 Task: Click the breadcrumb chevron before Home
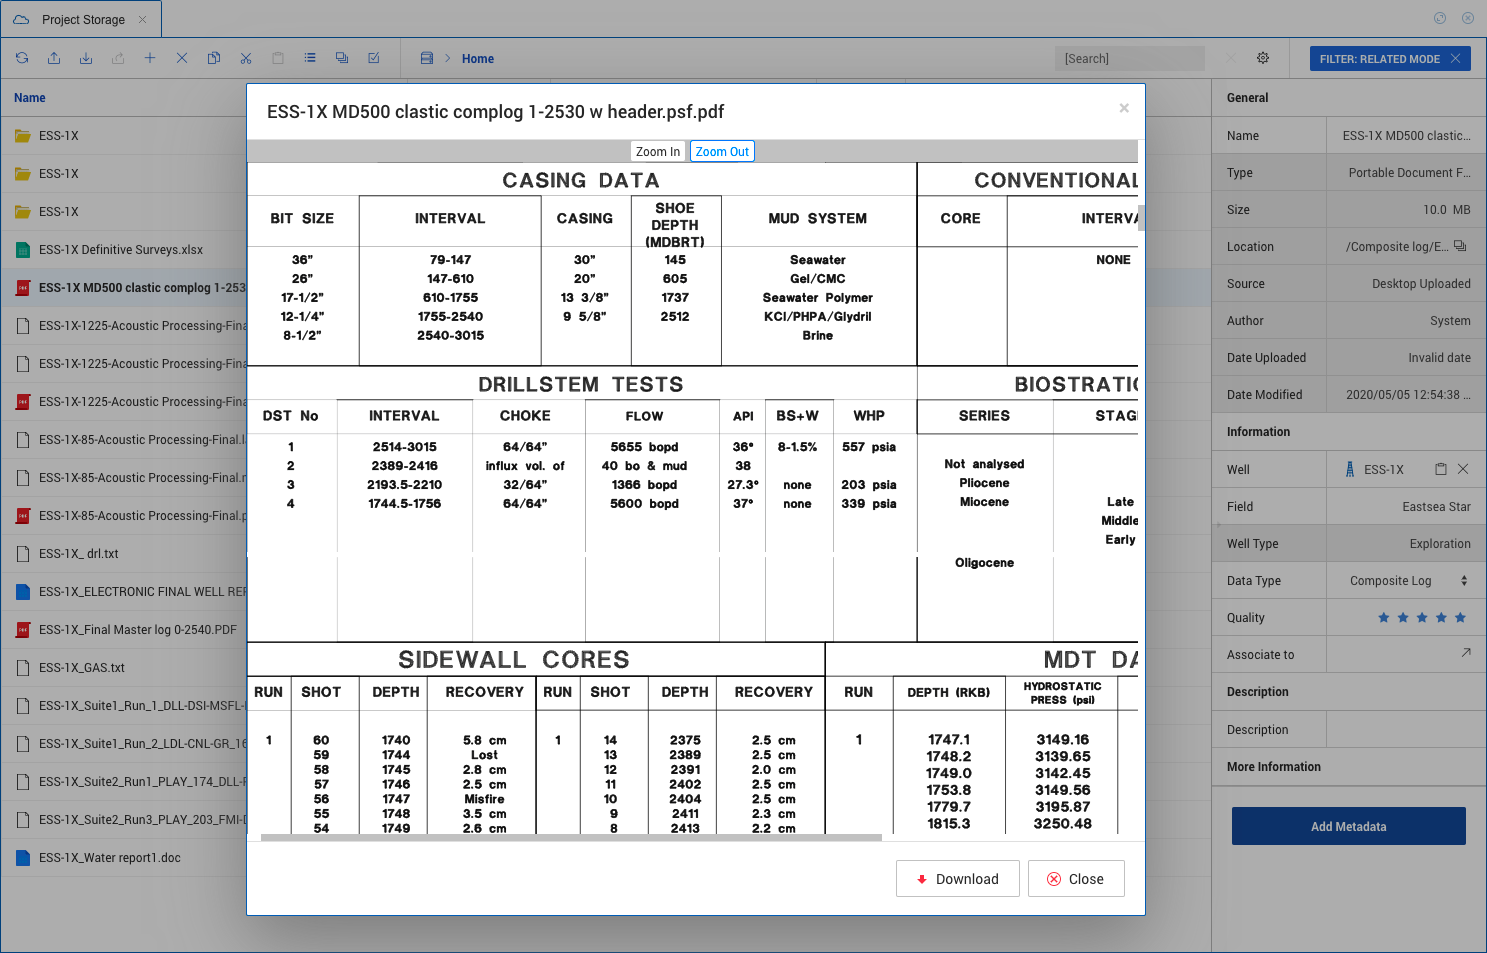(448, 58)
